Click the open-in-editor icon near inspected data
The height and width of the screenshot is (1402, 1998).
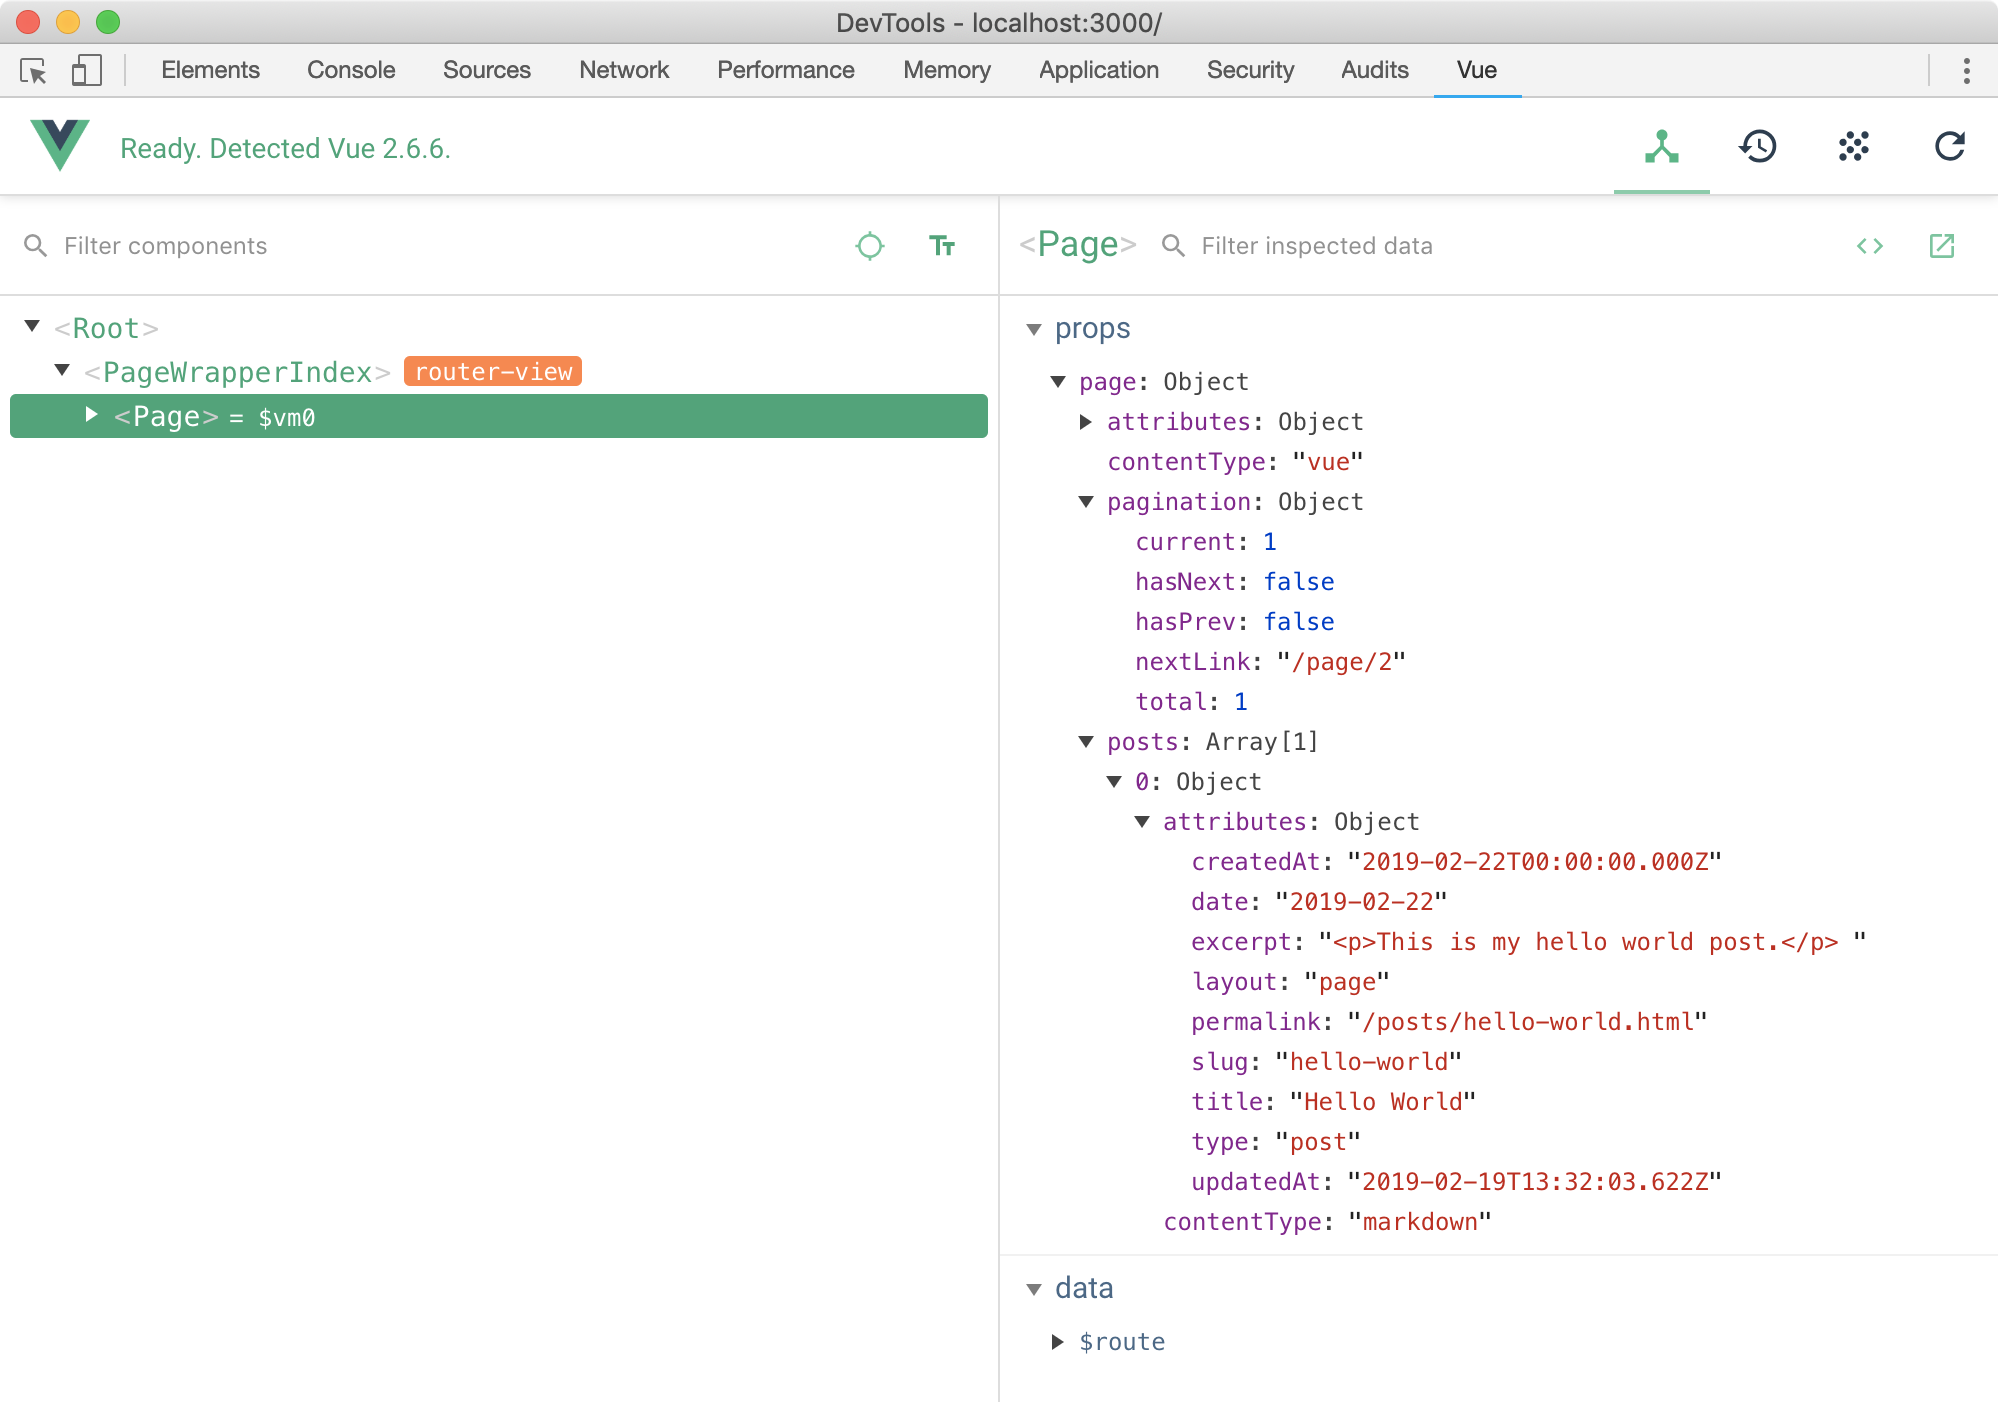tap(1941, 246)
